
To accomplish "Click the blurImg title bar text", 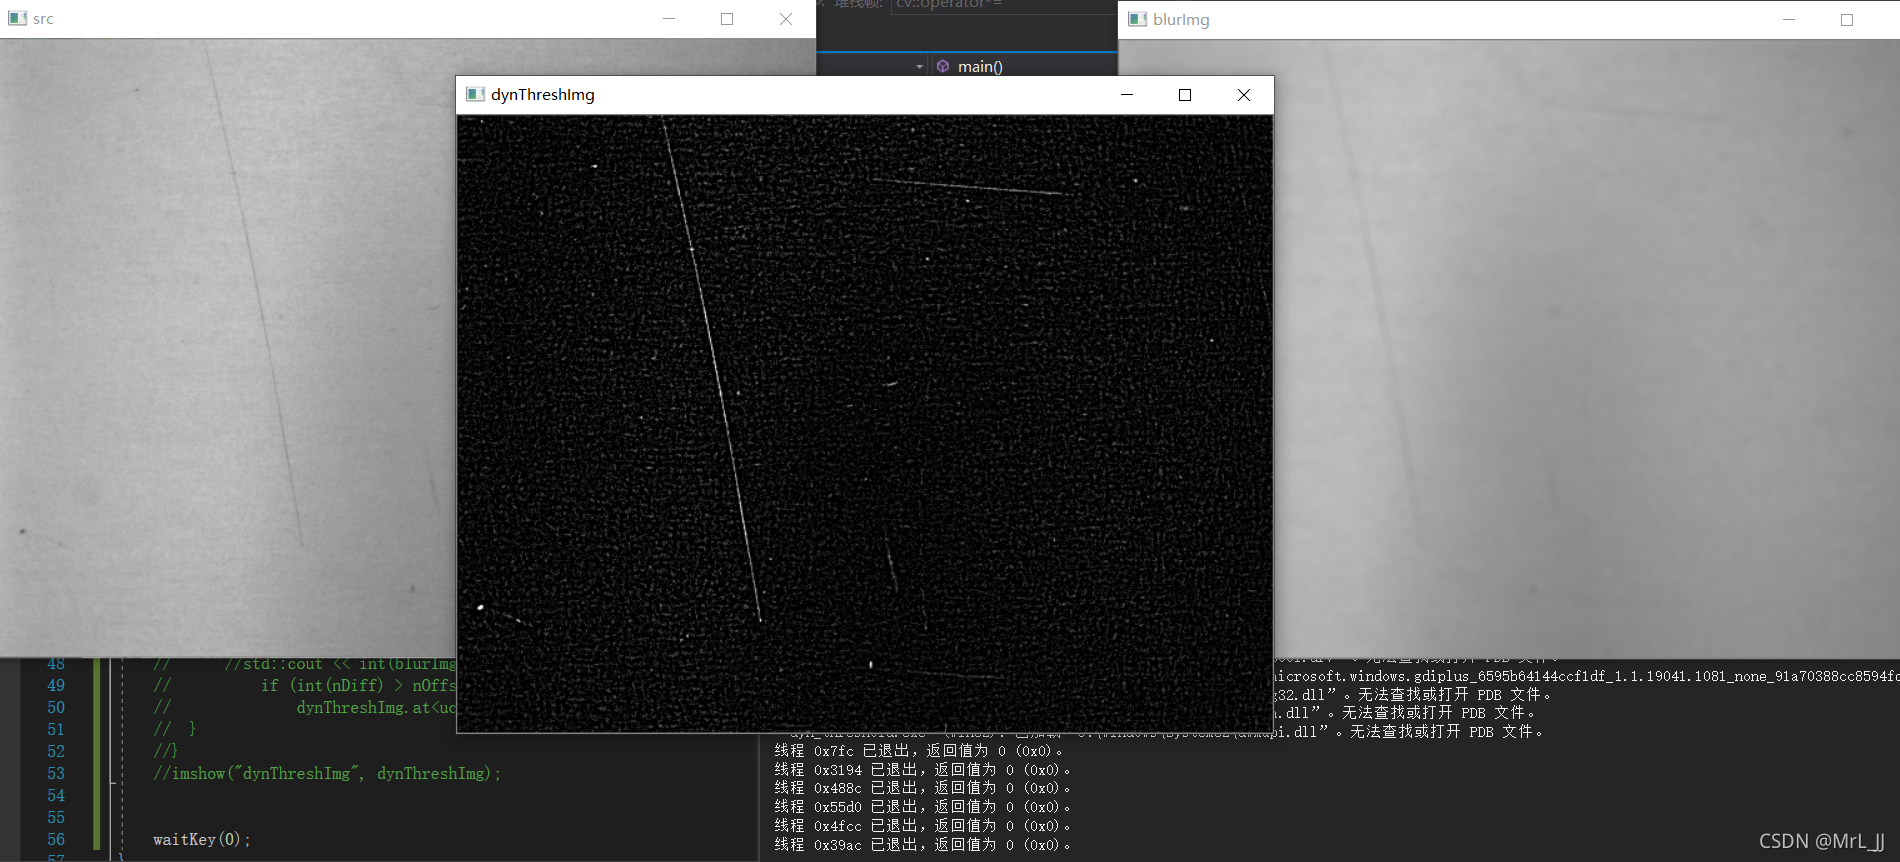I will (x=1181, y=20).
